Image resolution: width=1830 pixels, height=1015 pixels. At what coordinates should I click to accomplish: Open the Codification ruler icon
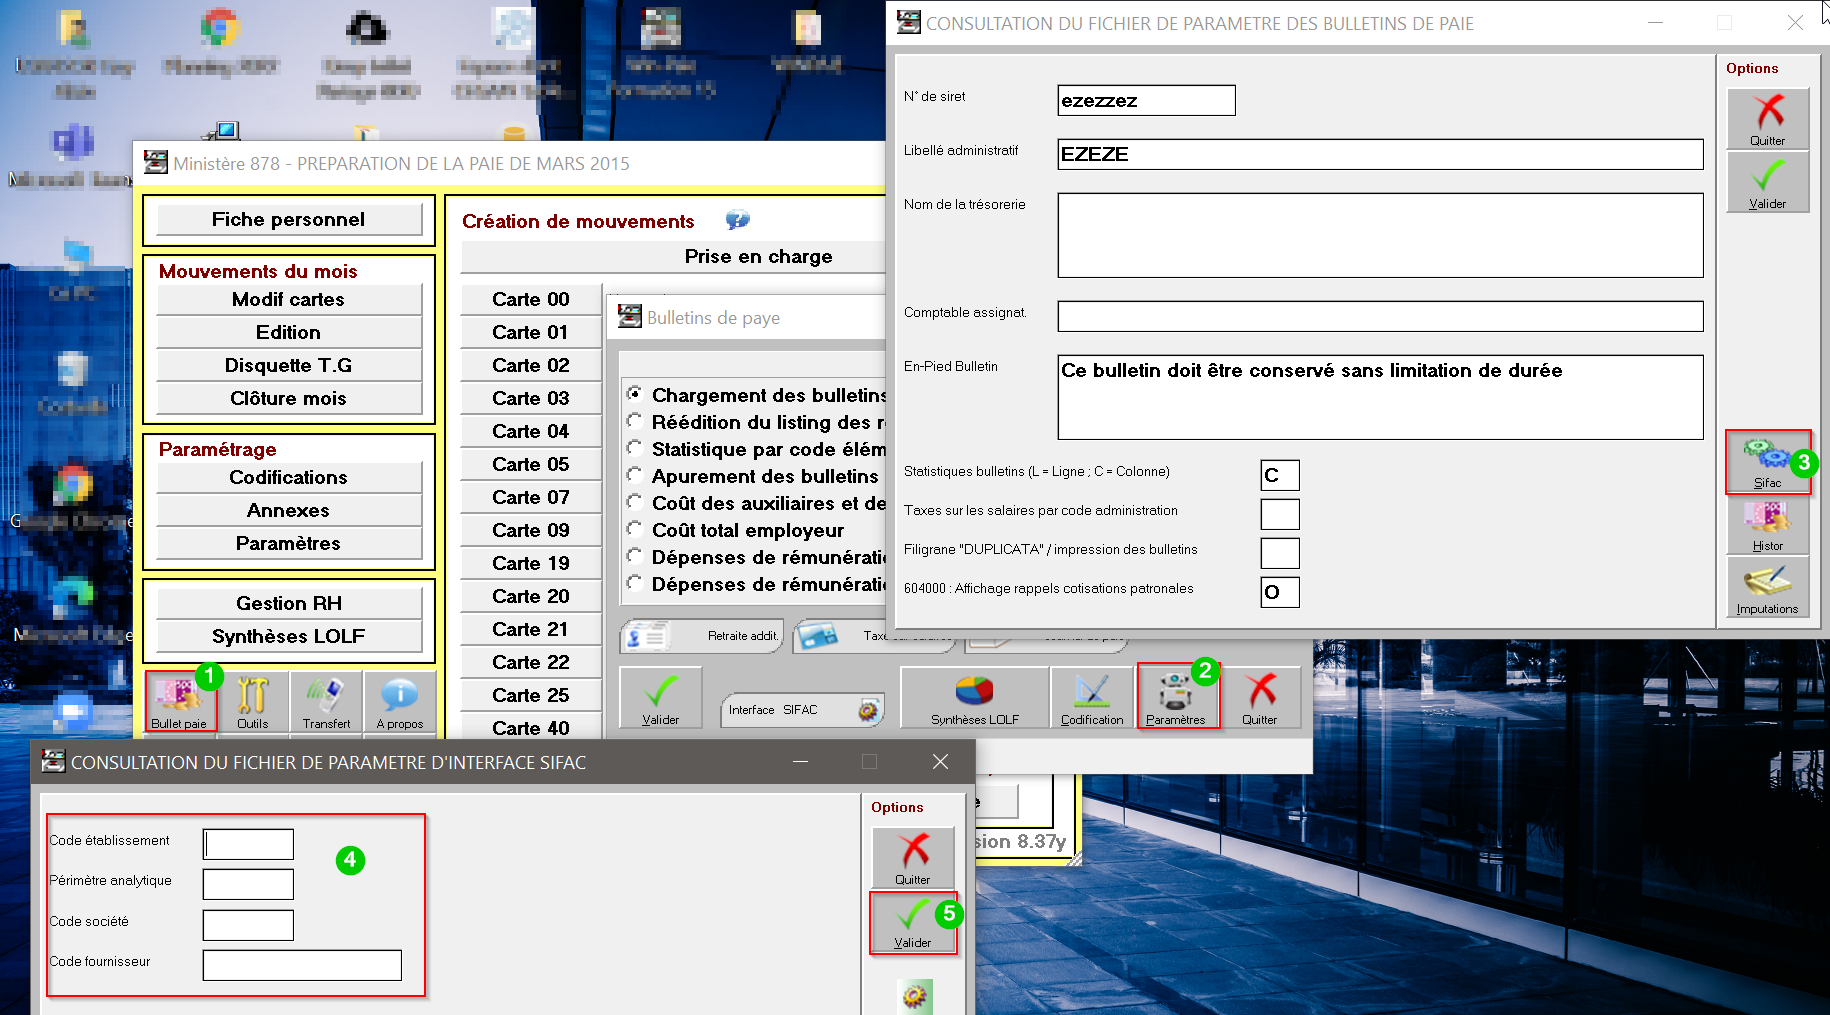tap(1092, 697)
